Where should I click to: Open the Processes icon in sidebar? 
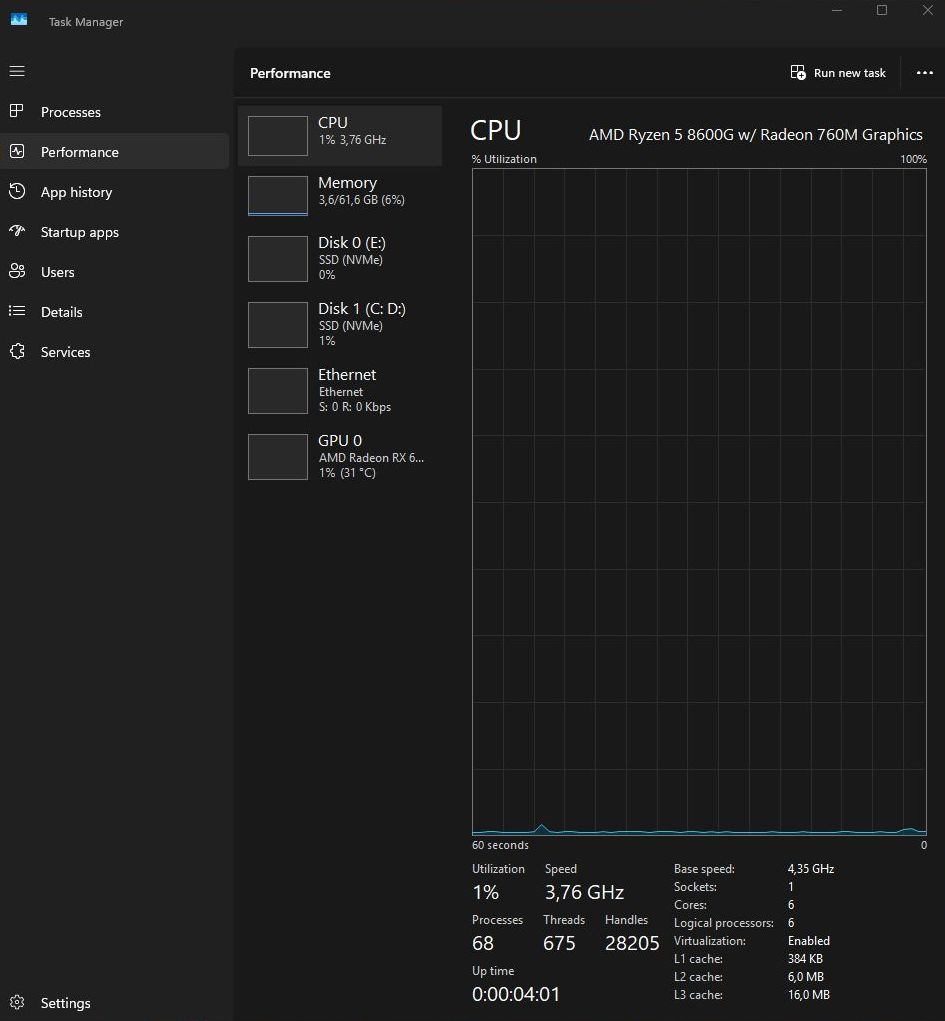[x=17, y=111]
